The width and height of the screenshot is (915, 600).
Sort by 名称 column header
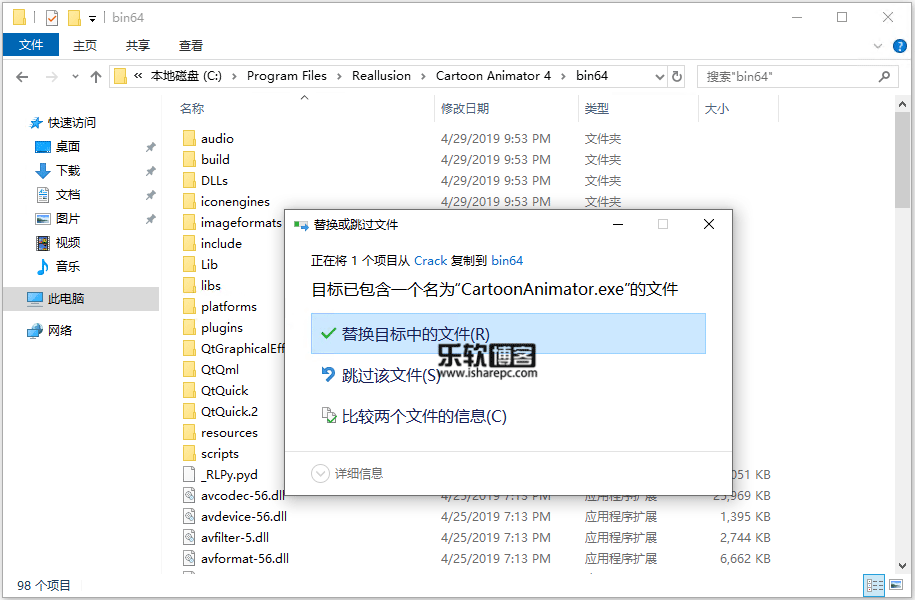coord(191,109)
